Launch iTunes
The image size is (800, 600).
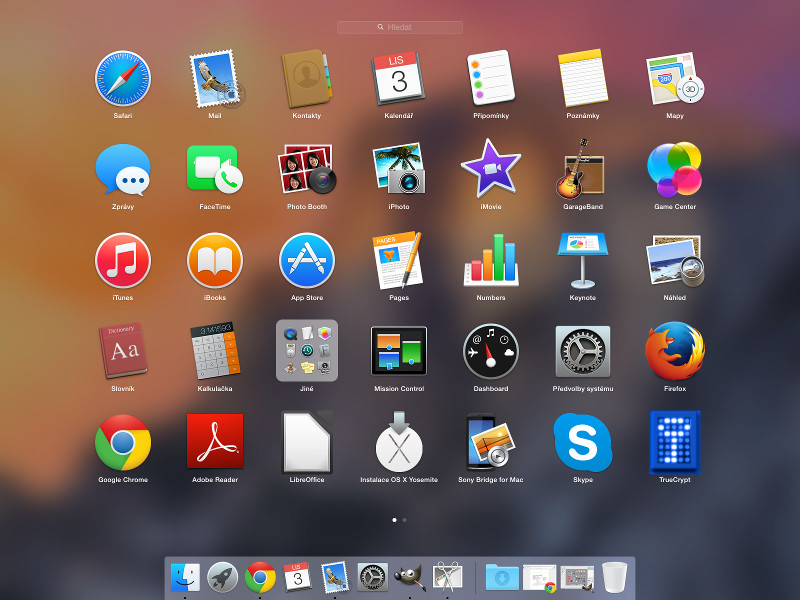123,260
